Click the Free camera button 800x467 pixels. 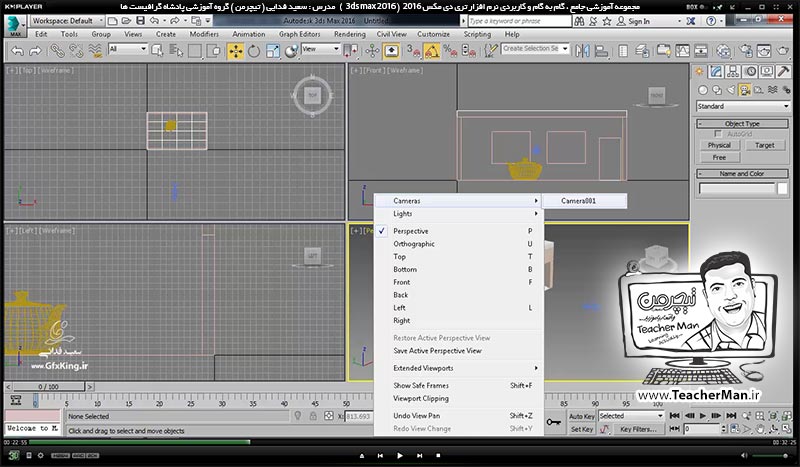719,158
